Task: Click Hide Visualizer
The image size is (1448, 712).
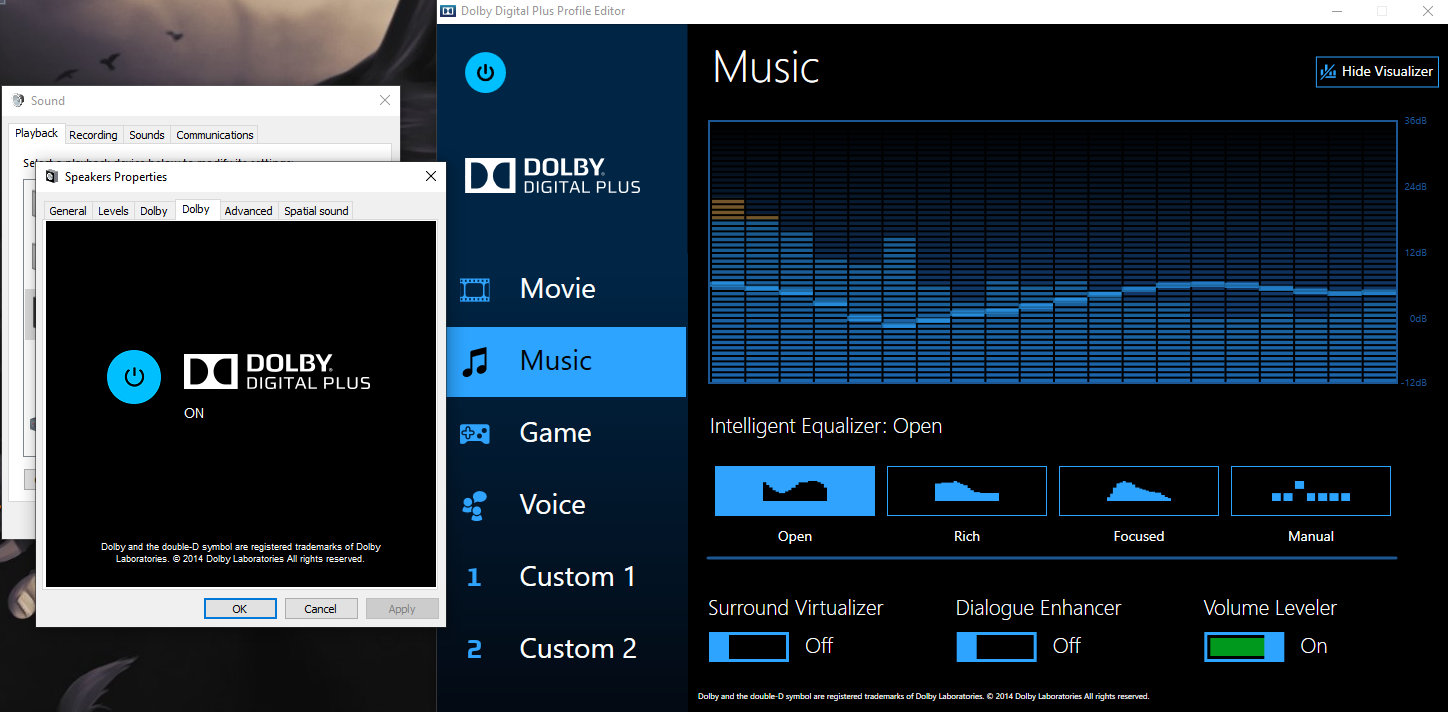Action: [x=1377, y=71]
